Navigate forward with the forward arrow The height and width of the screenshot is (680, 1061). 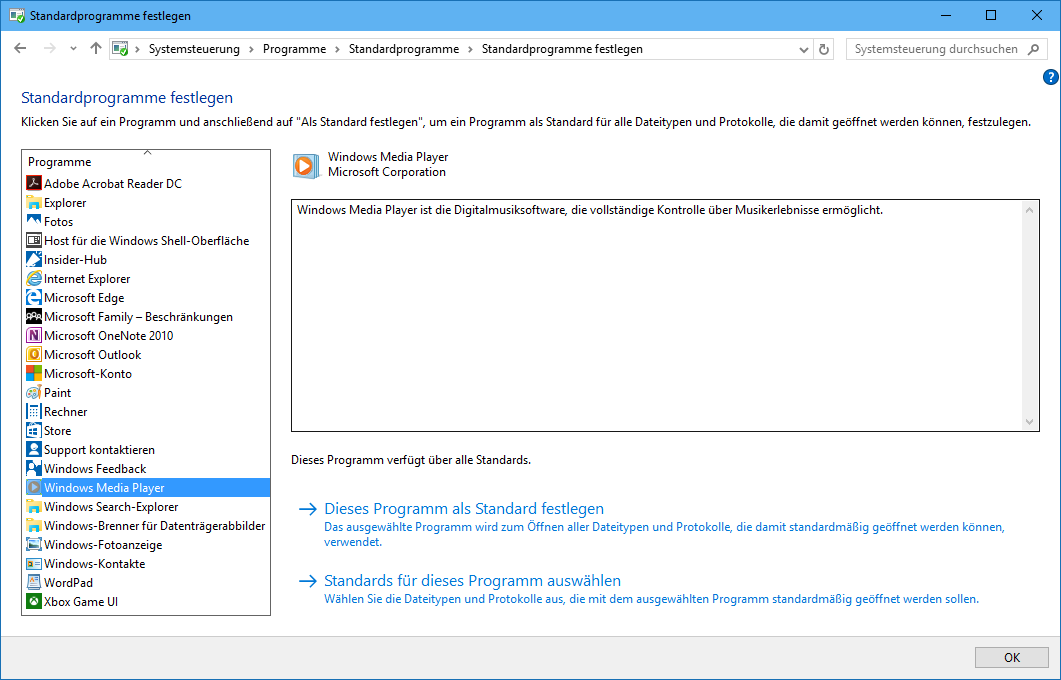coord(49,49)
